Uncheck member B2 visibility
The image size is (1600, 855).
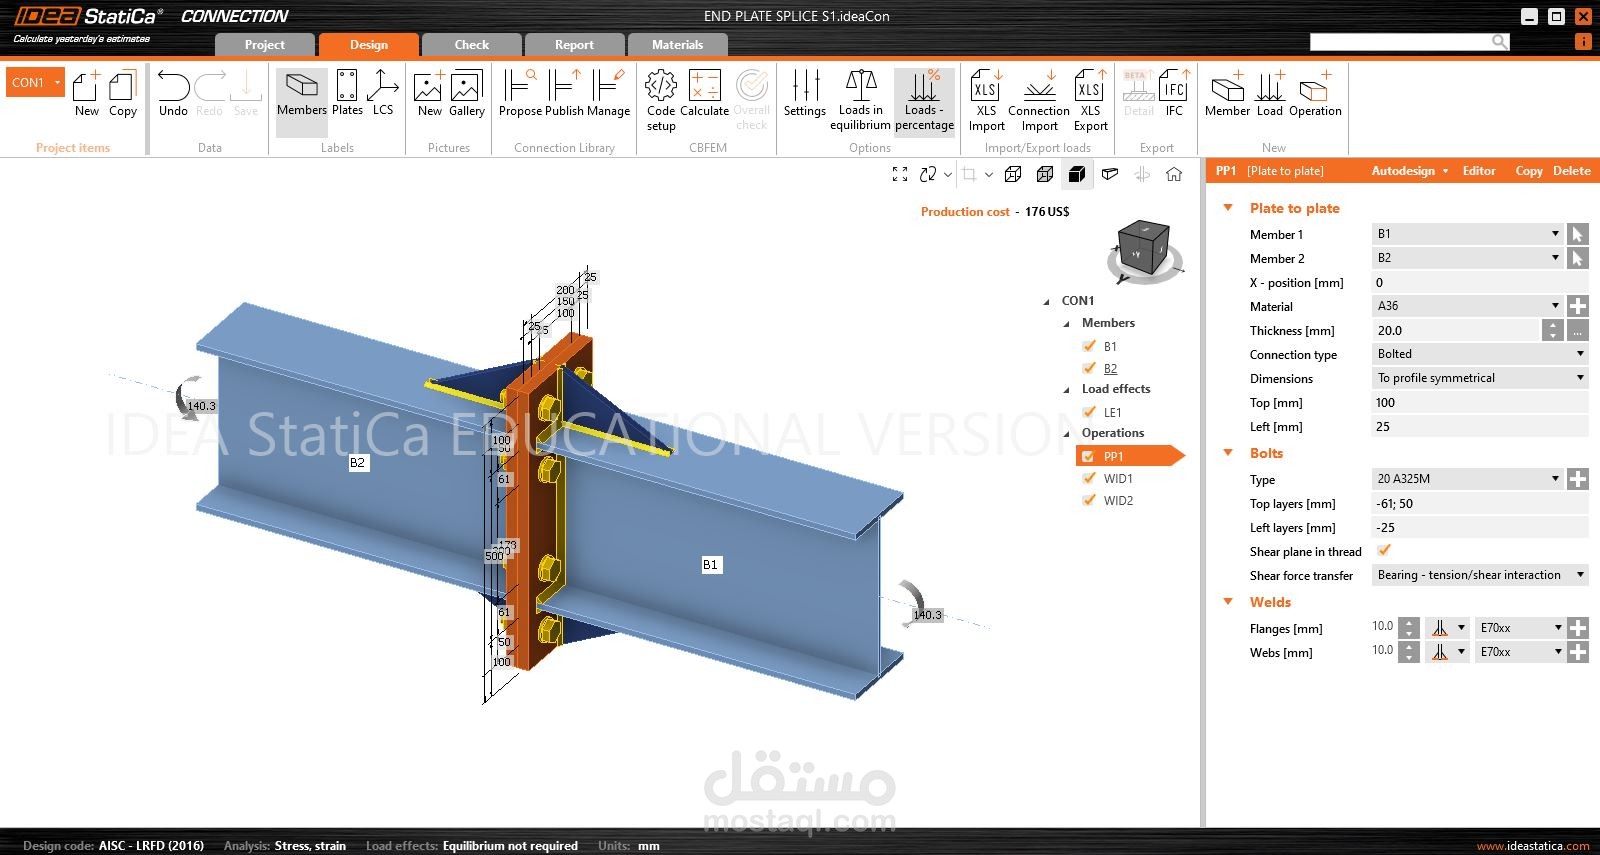click(1089, 368)
